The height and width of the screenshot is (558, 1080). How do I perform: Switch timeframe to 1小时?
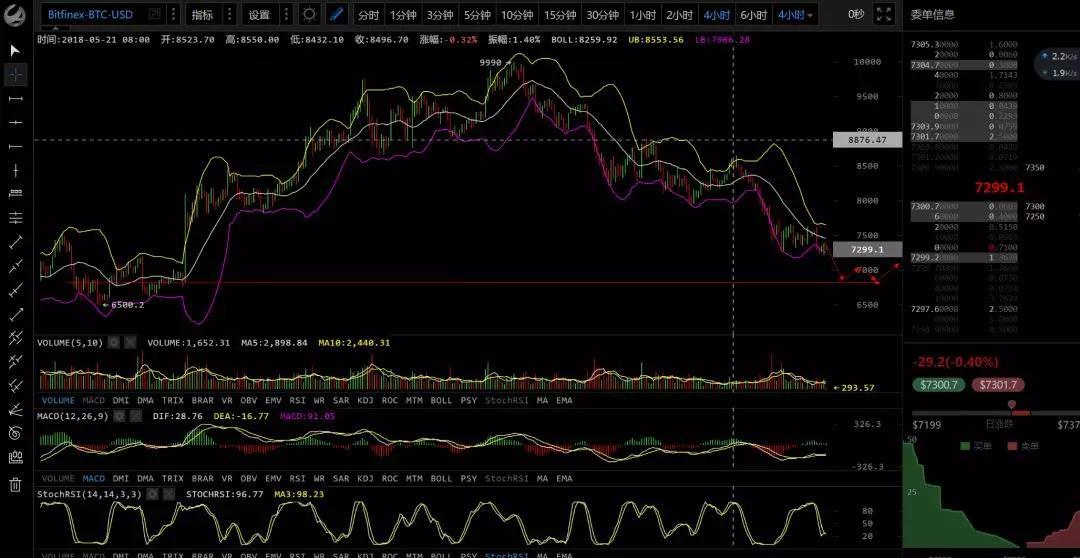coord(643,14)
